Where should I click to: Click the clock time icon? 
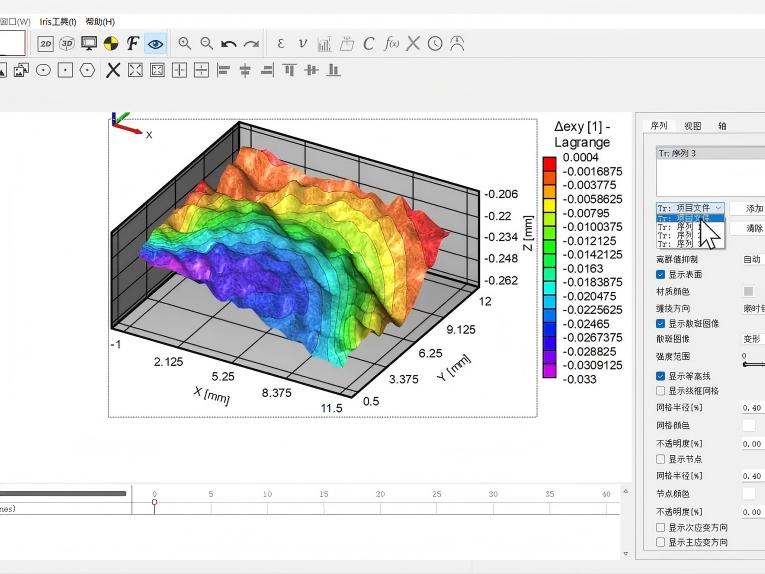click(x=435, y=44)
